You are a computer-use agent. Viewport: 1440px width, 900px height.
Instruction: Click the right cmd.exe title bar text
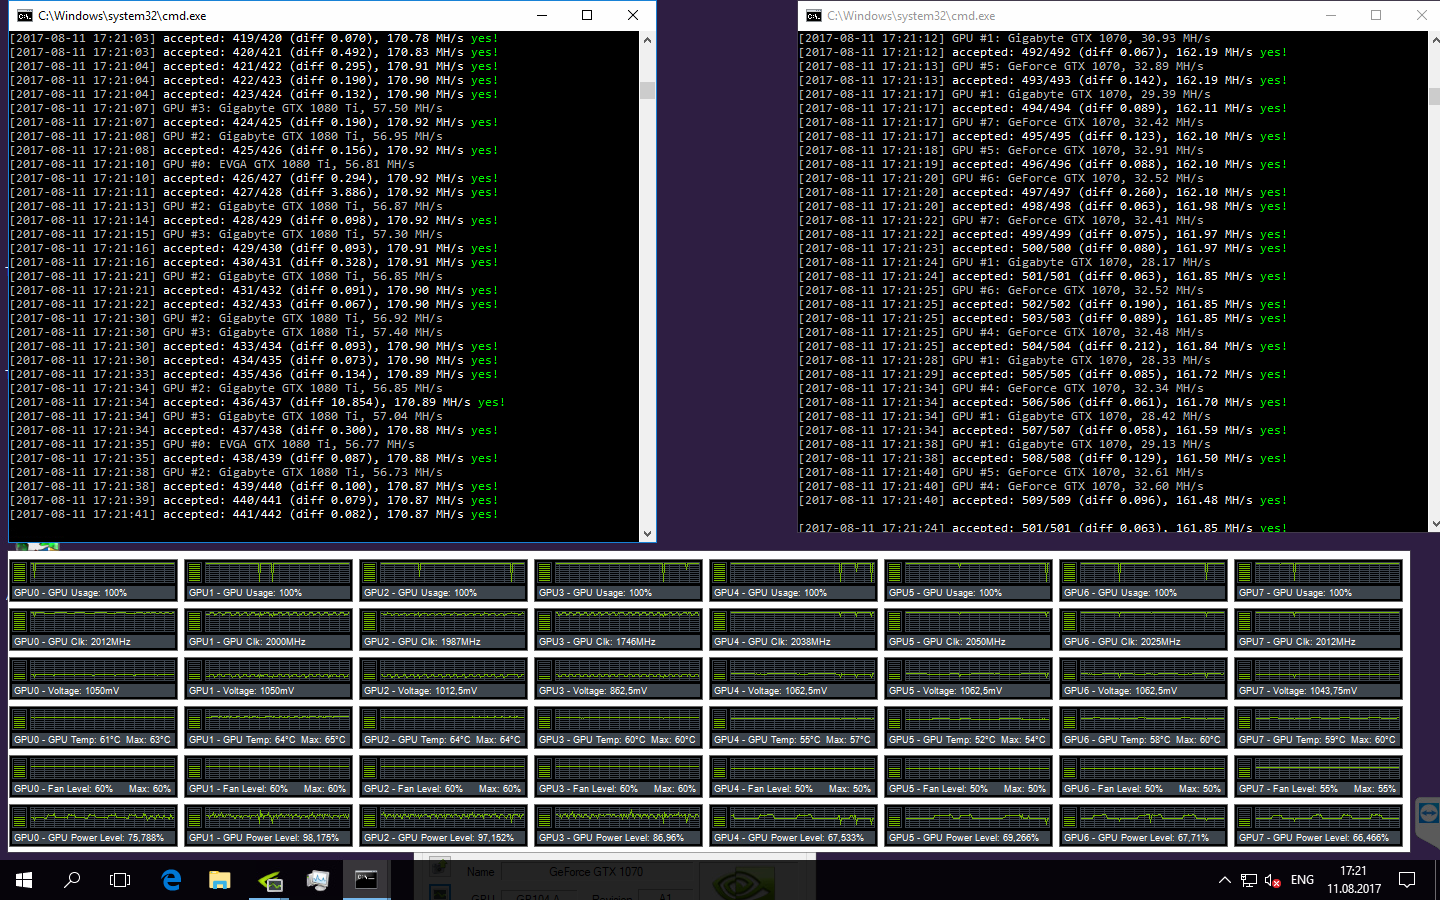pyautogui.click(x=911, y=16)
